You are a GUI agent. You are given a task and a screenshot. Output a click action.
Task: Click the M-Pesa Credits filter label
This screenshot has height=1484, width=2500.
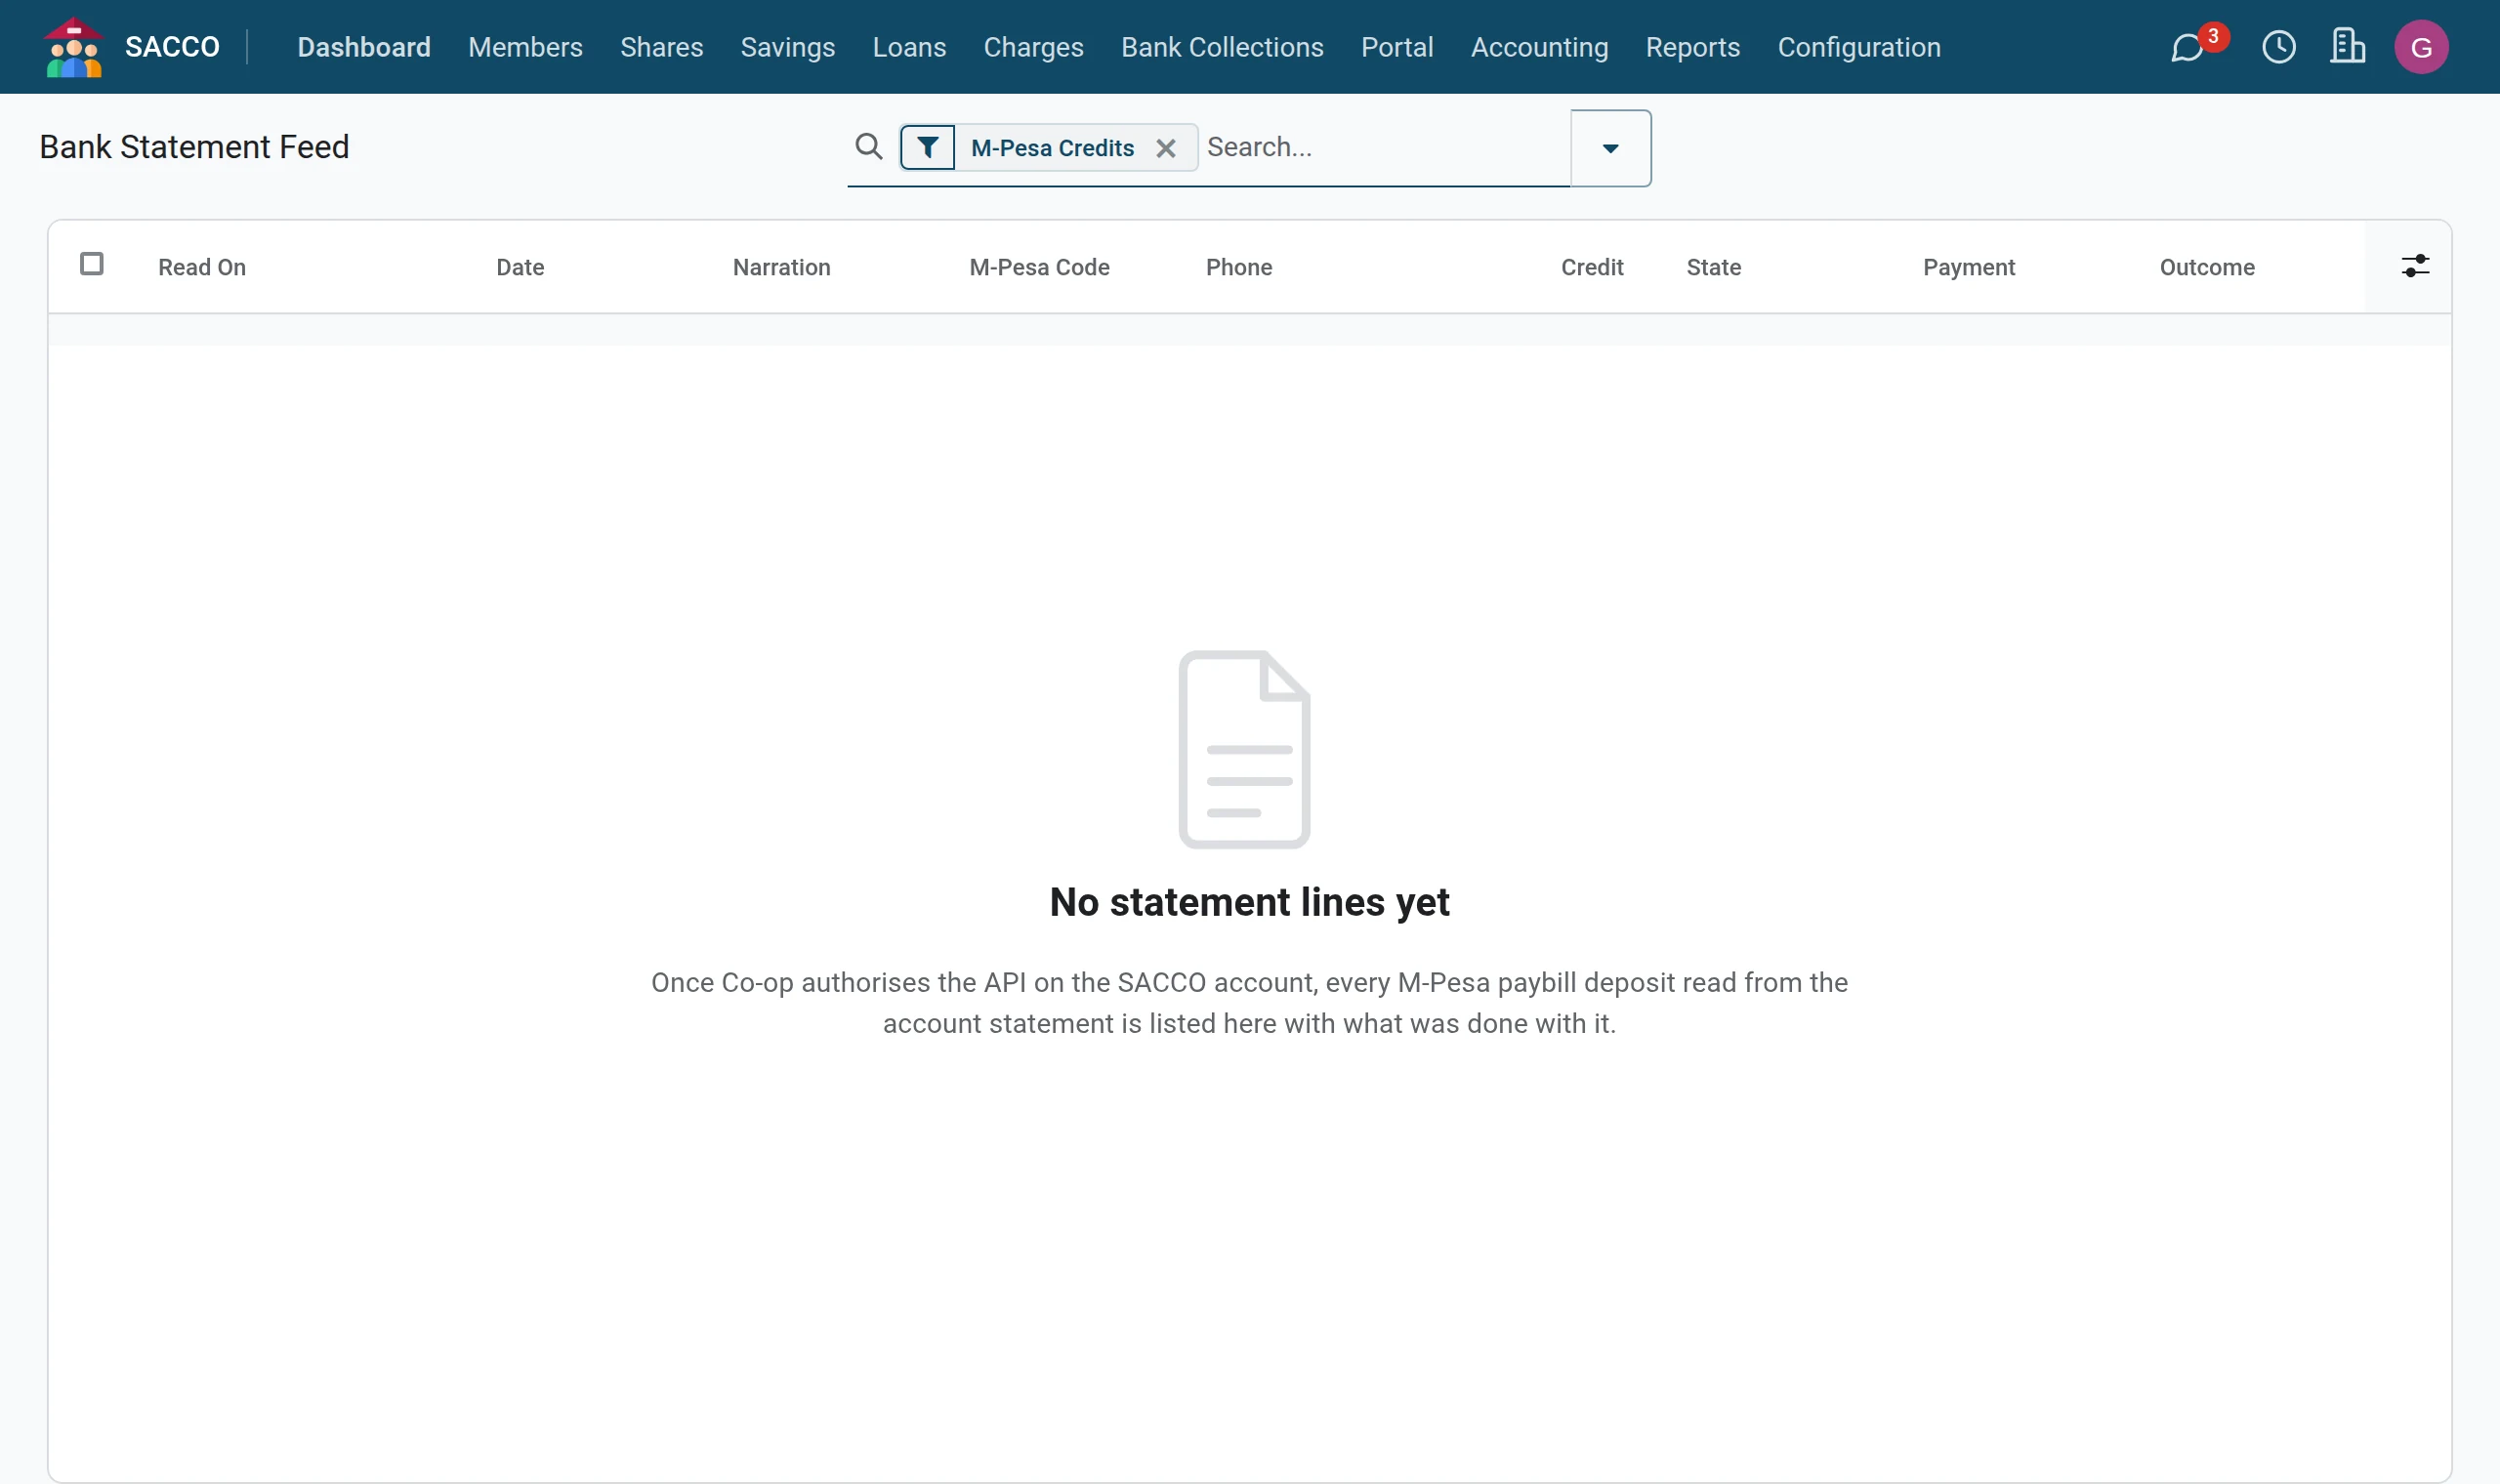click(1052, 148)
